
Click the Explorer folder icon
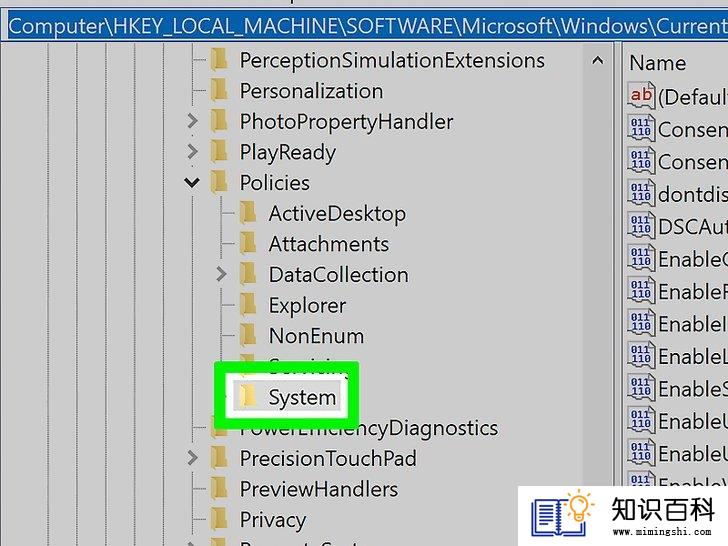[248, 305]
